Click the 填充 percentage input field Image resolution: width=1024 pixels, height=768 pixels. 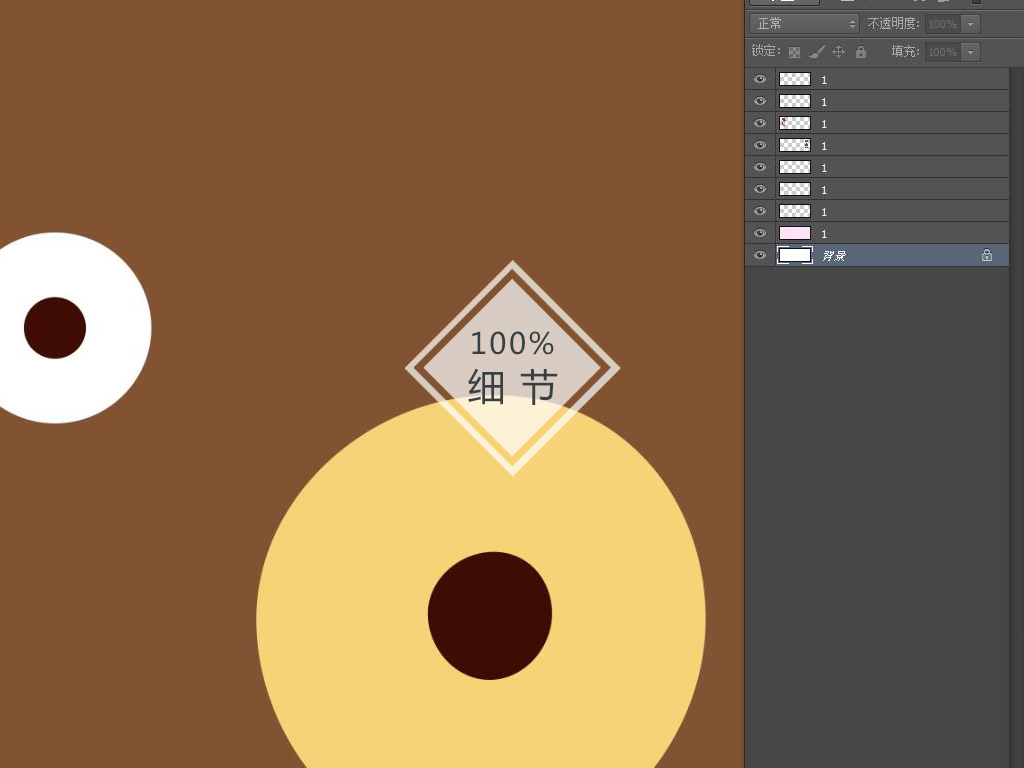pos(941,52)
